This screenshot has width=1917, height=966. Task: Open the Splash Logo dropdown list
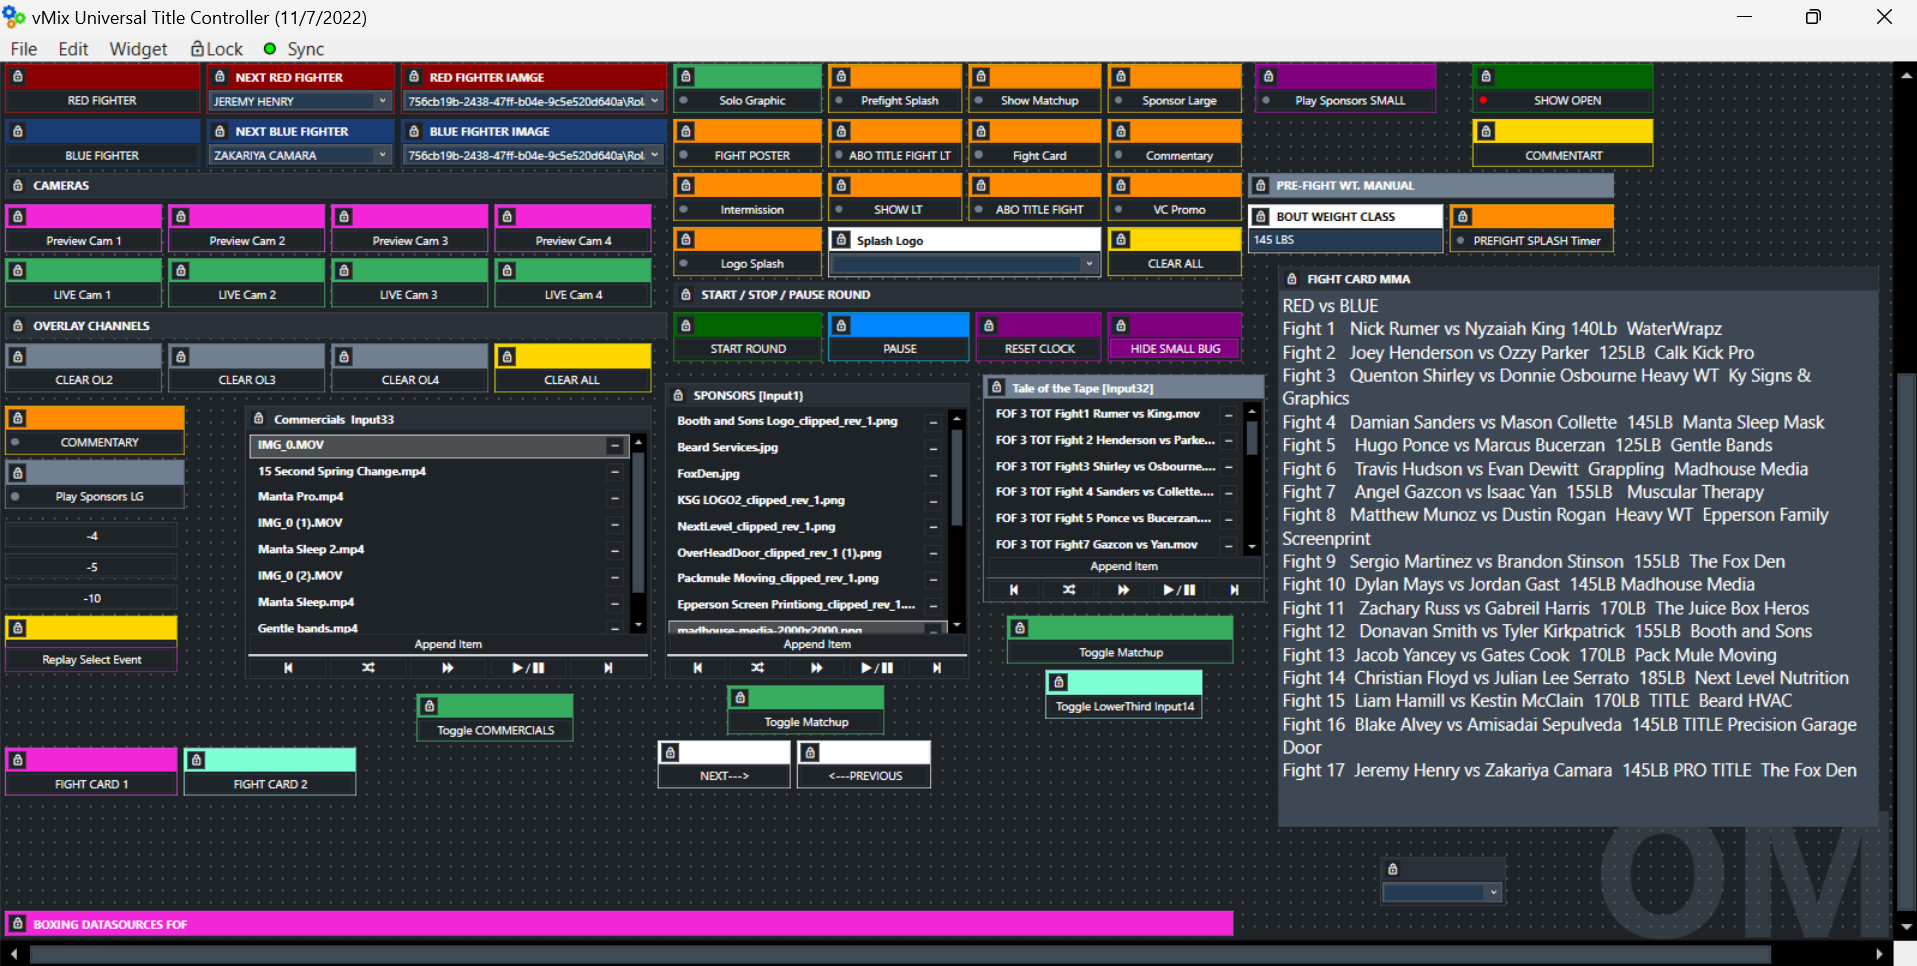(1089, 264)
